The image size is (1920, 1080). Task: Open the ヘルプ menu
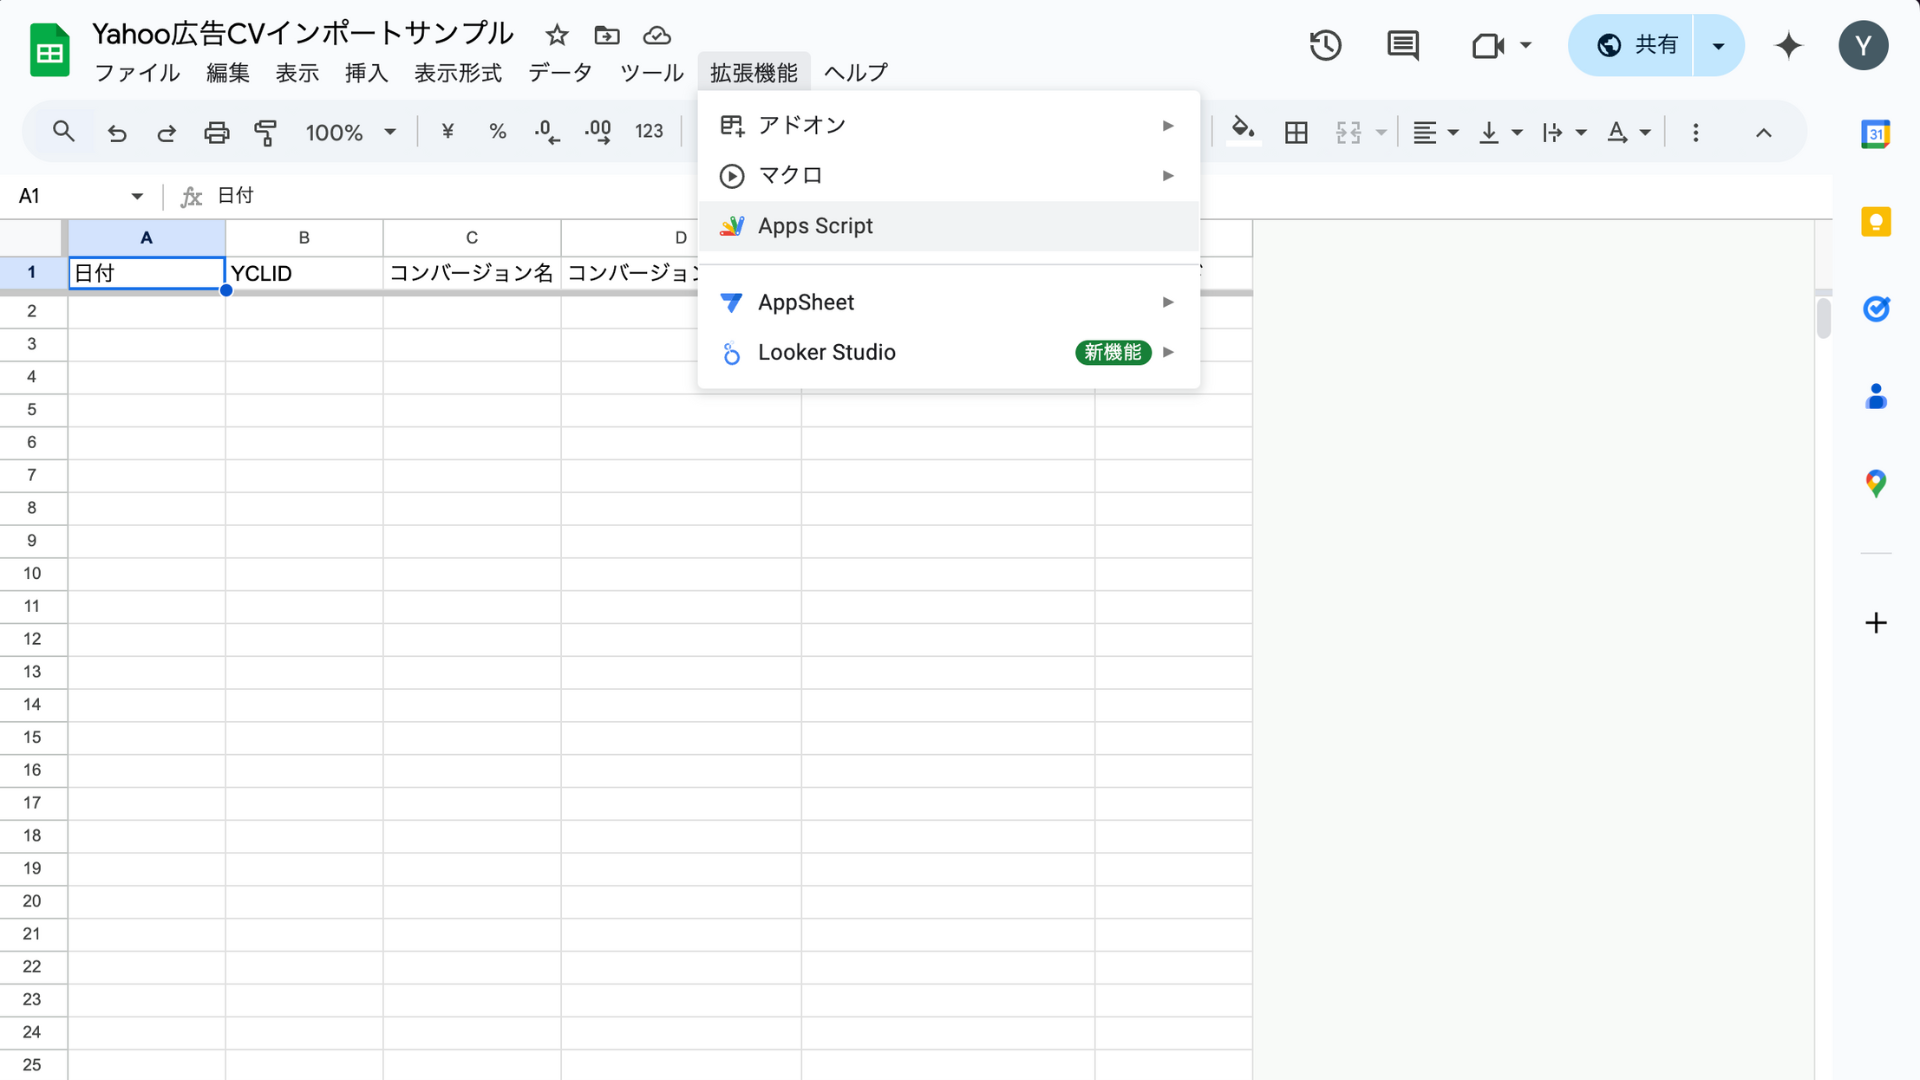click(856, 73)
